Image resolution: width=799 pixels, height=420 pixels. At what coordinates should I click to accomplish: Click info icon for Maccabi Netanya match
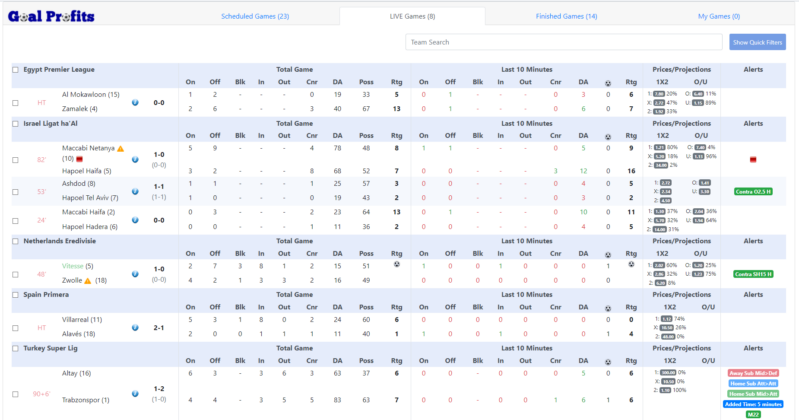point(135,160)
